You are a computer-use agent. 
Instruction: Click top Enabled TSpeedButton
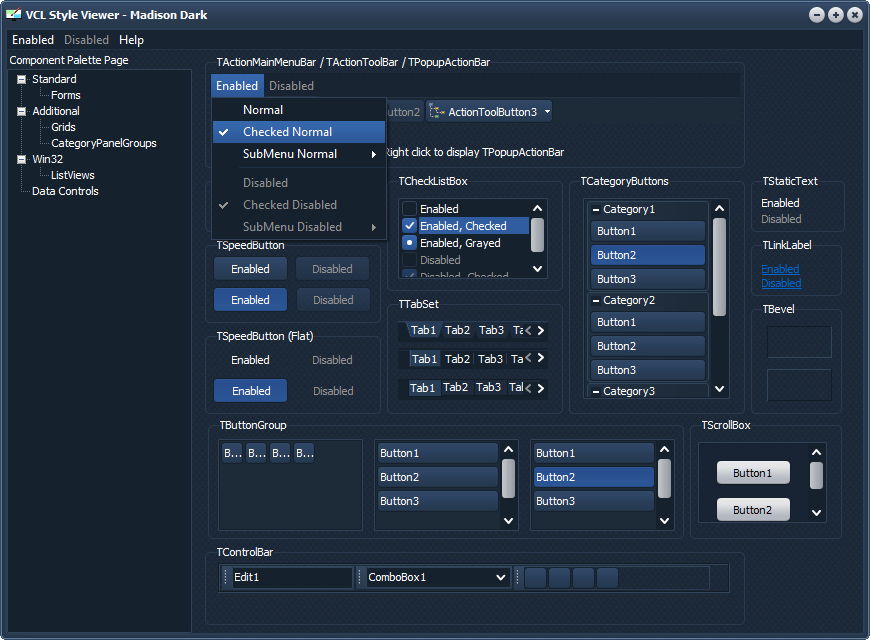coord(250,269)
